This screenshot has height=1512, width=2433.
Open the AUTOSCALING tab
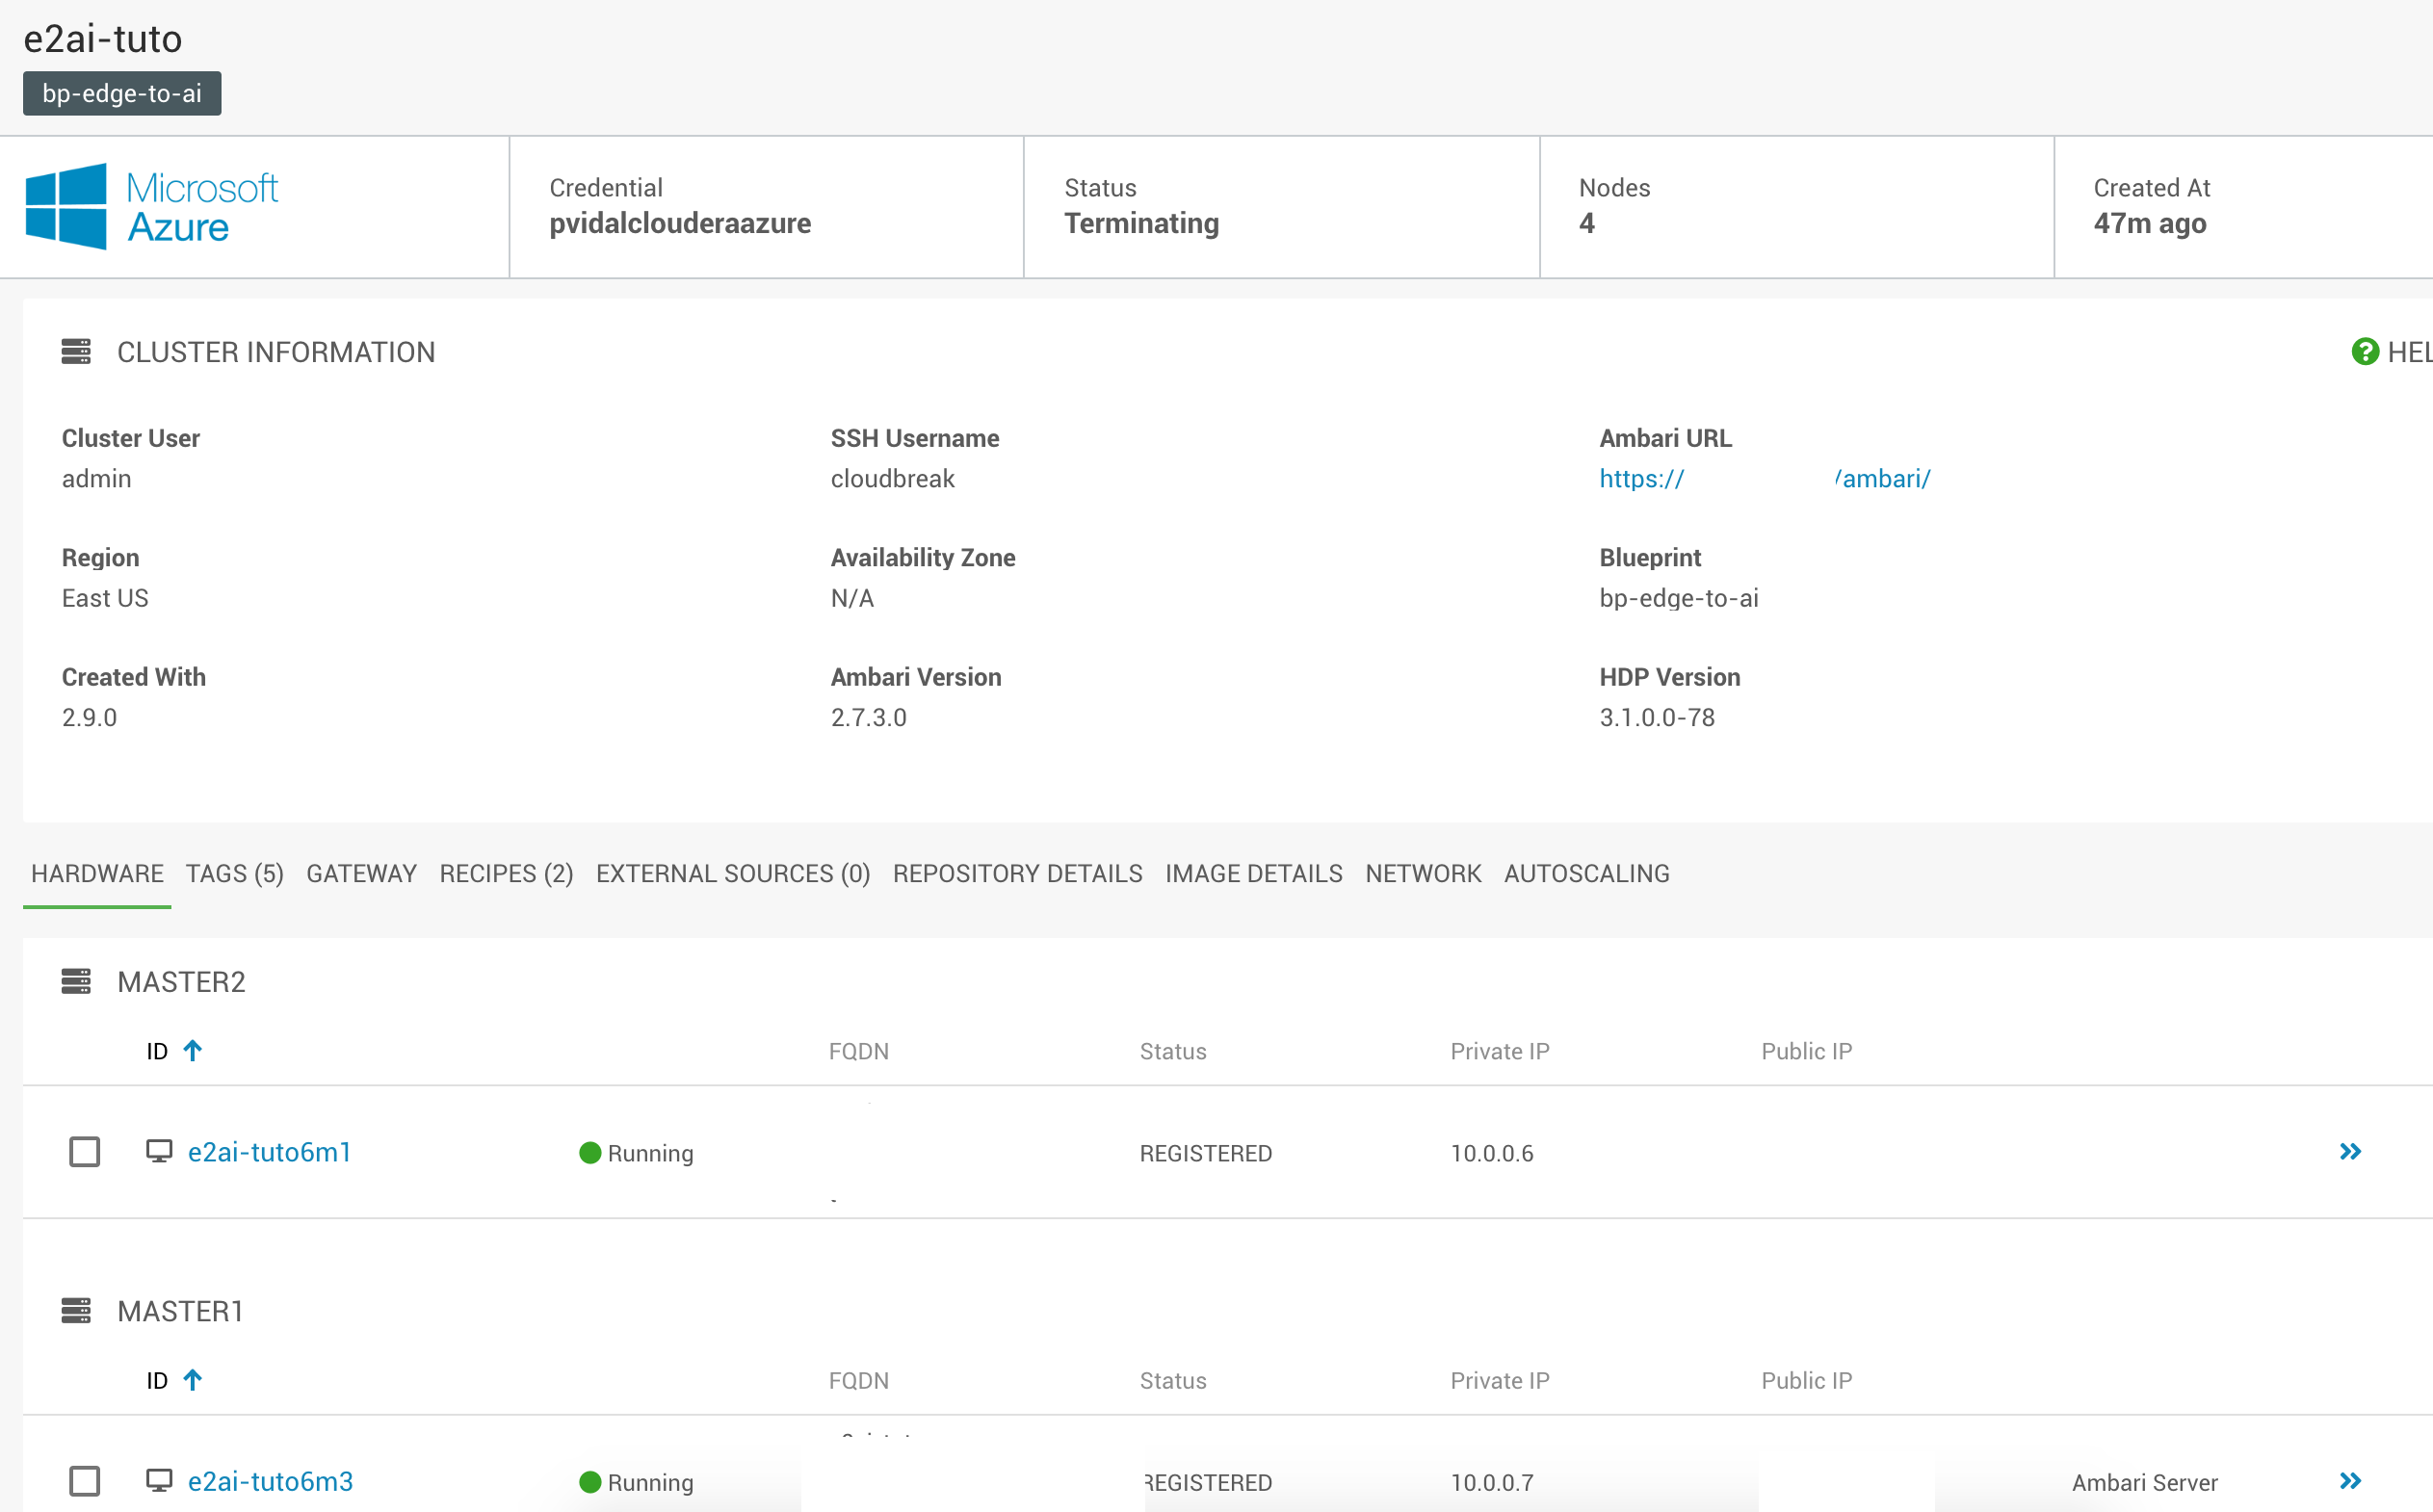pos(1586,873)
